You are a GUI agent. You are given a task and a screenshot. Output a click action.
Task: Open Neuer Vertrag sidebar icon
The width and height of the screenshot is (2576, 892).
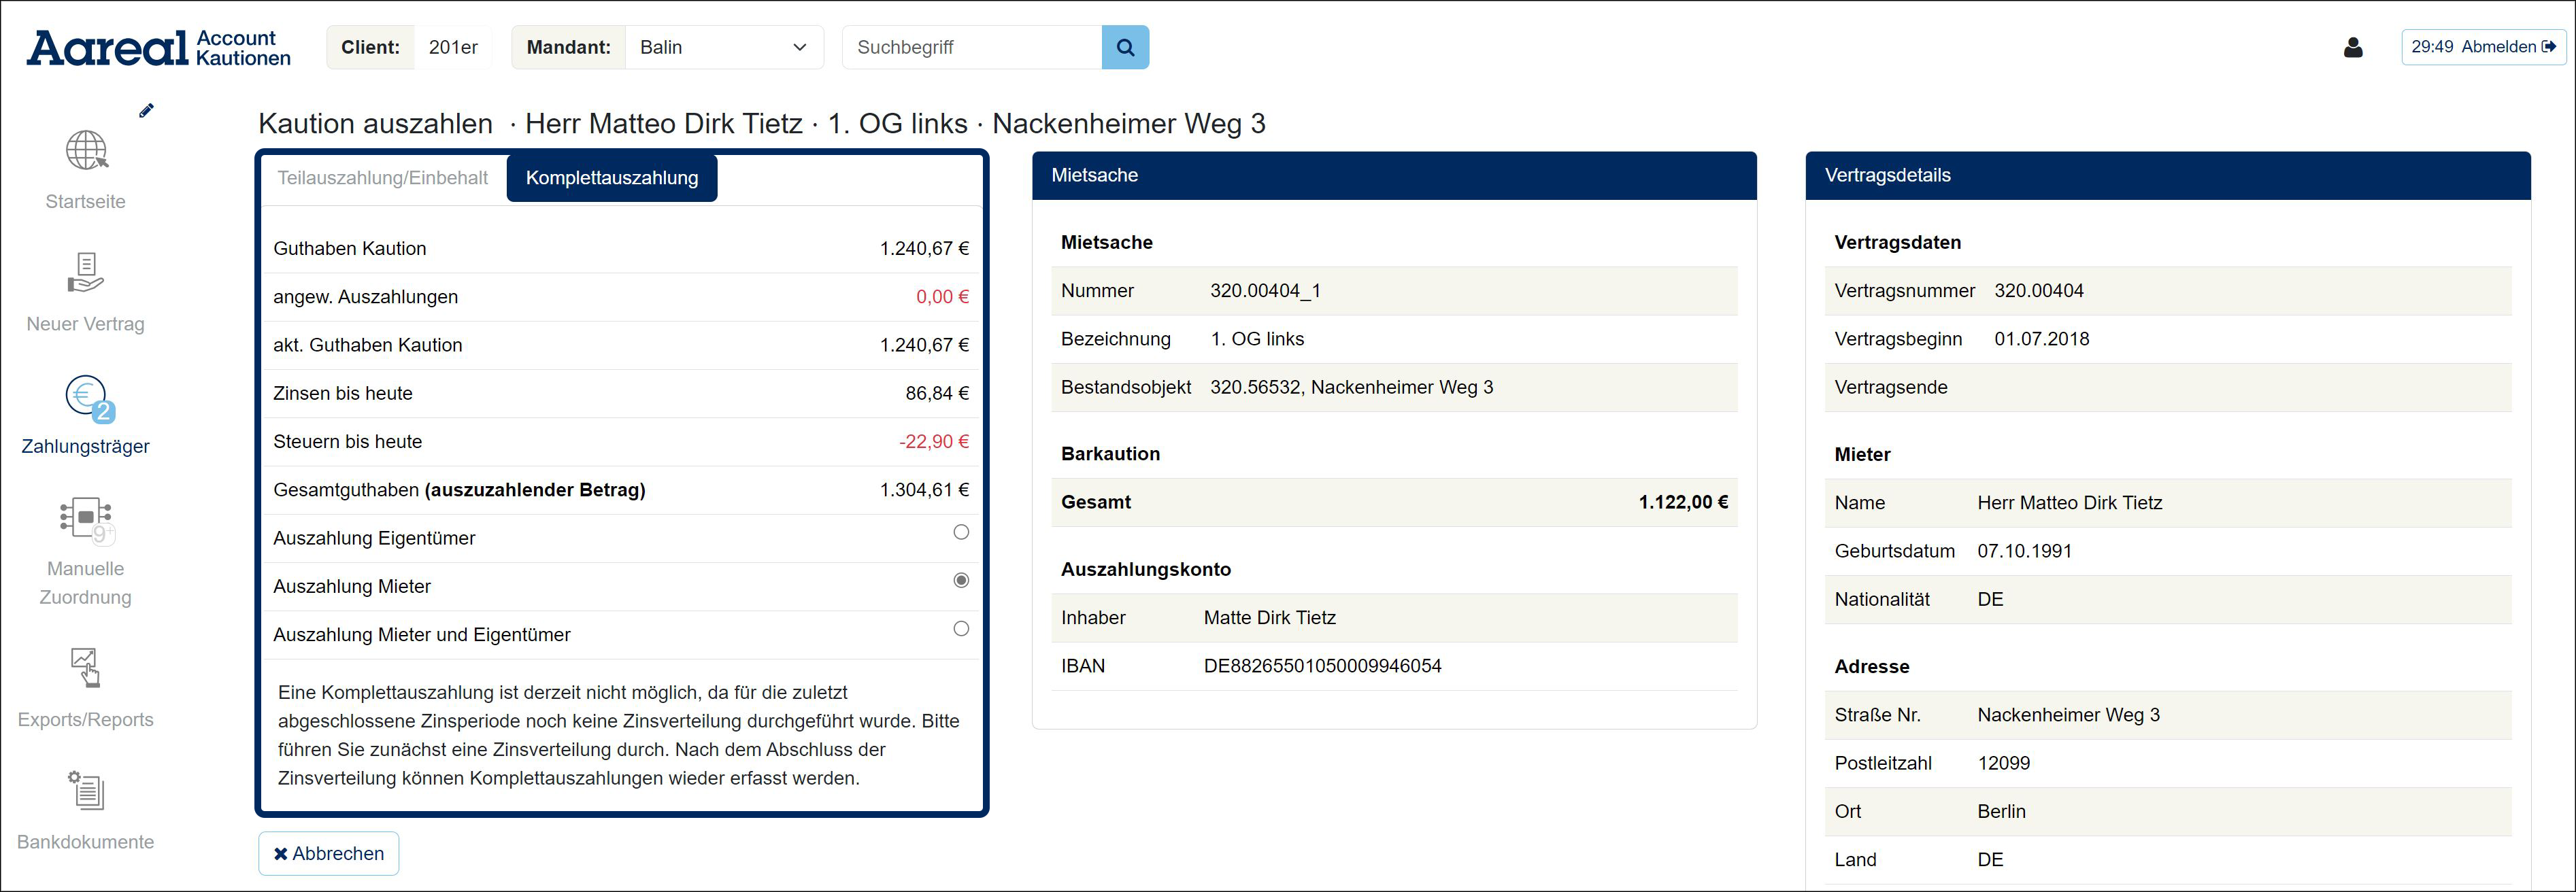(x=86, y=273)
